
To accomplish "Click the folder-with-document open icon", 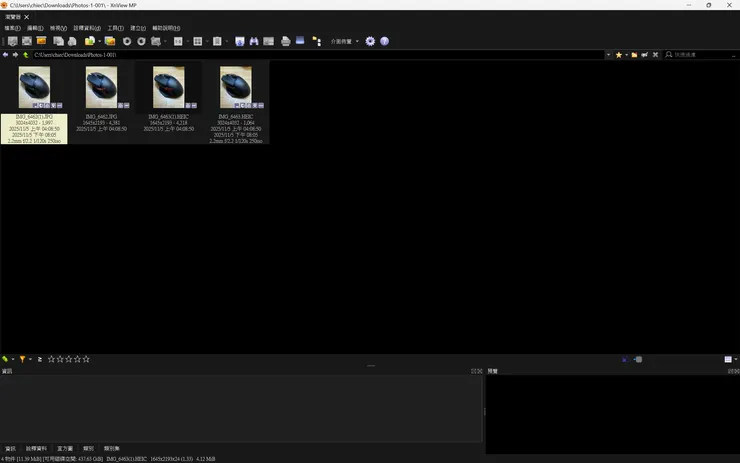I will (89, 42).
